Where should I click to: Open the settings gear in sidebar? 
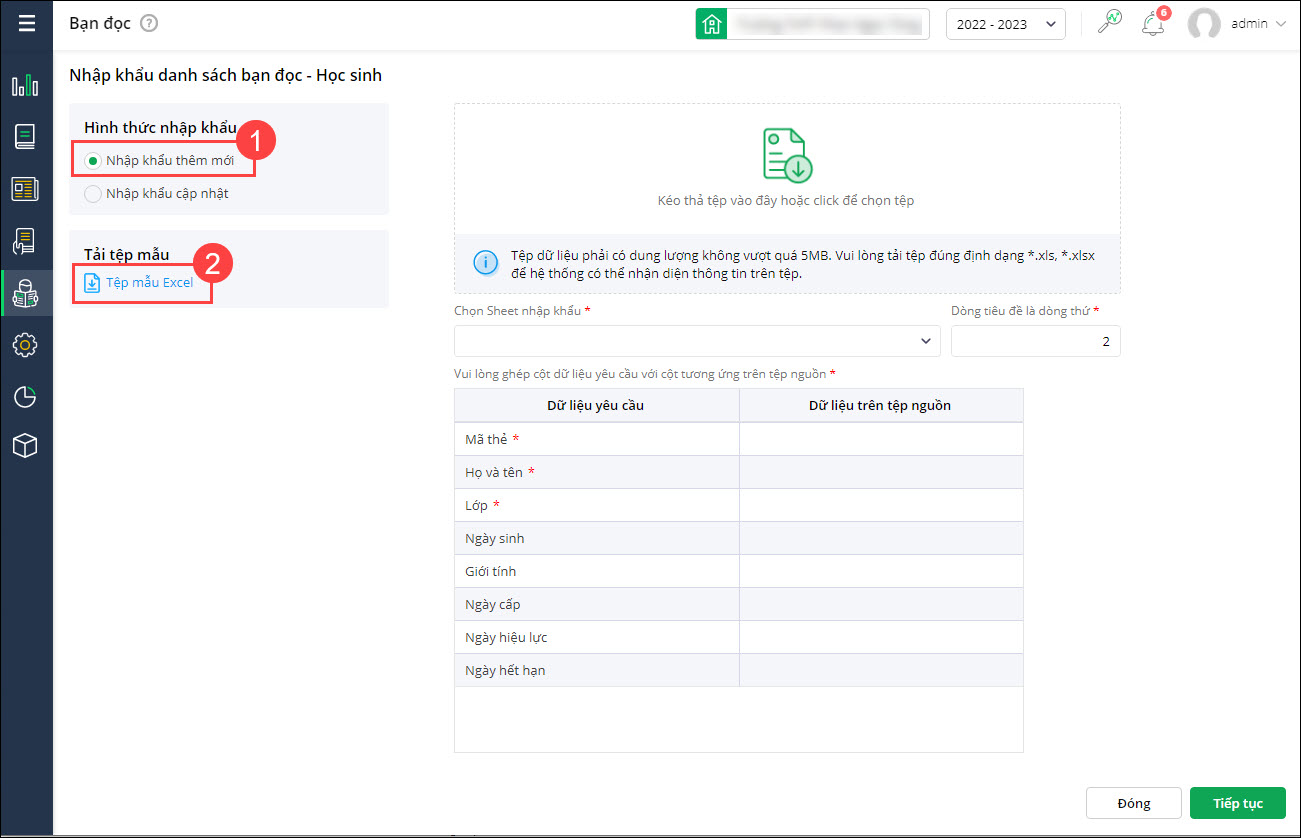26,345
